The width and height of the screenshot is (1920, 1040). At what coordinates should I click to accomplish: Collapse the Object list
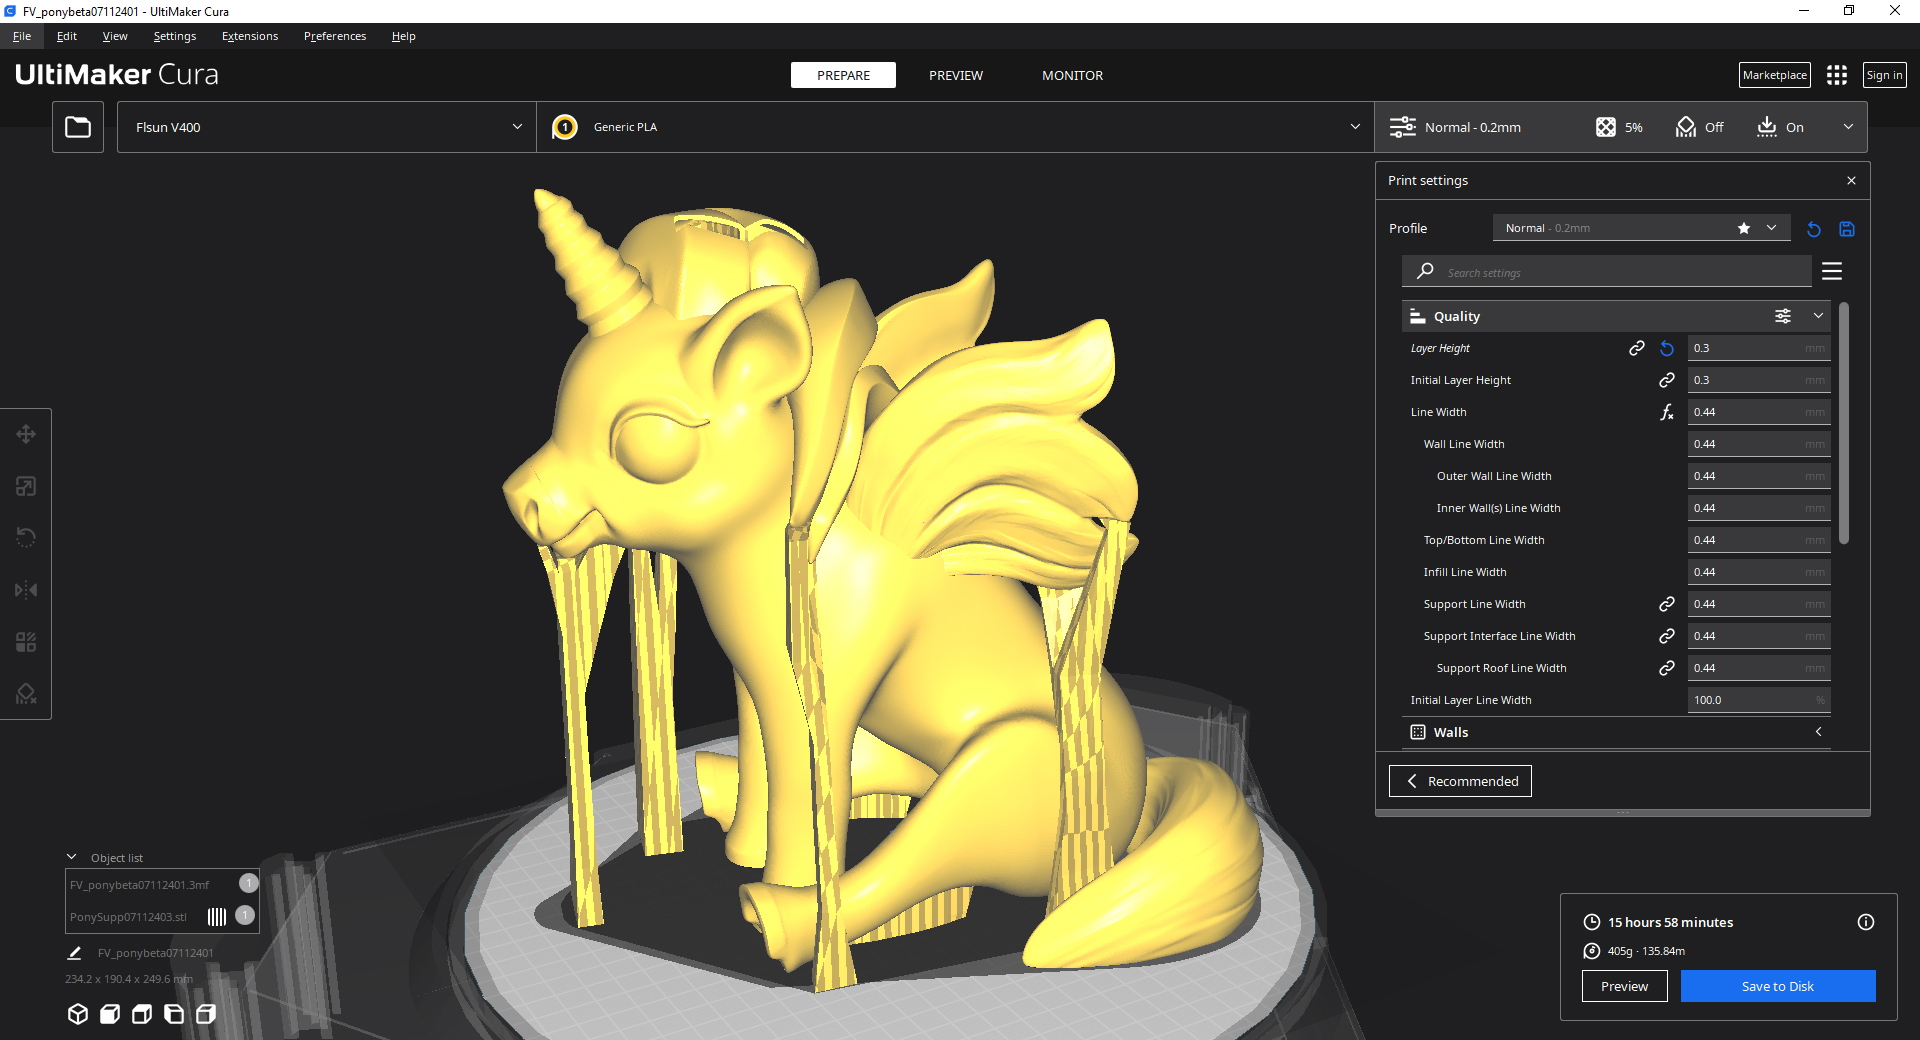pos(72,857)
